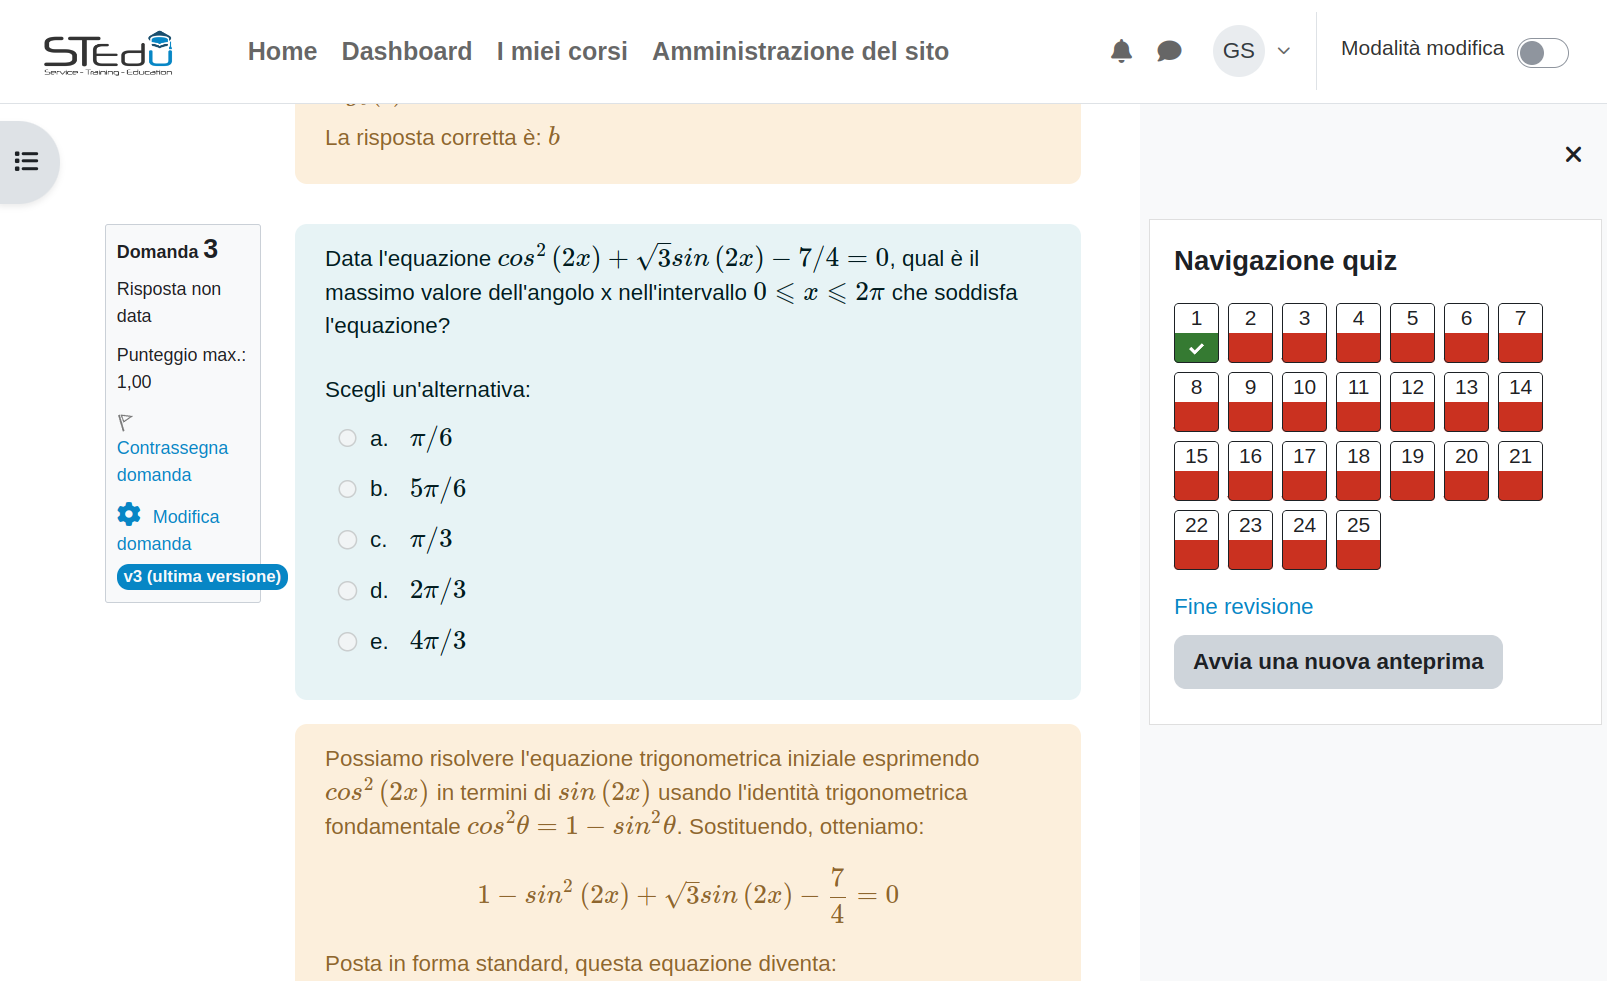Click the gear icon for Modifica domanda

pos(129,515)
